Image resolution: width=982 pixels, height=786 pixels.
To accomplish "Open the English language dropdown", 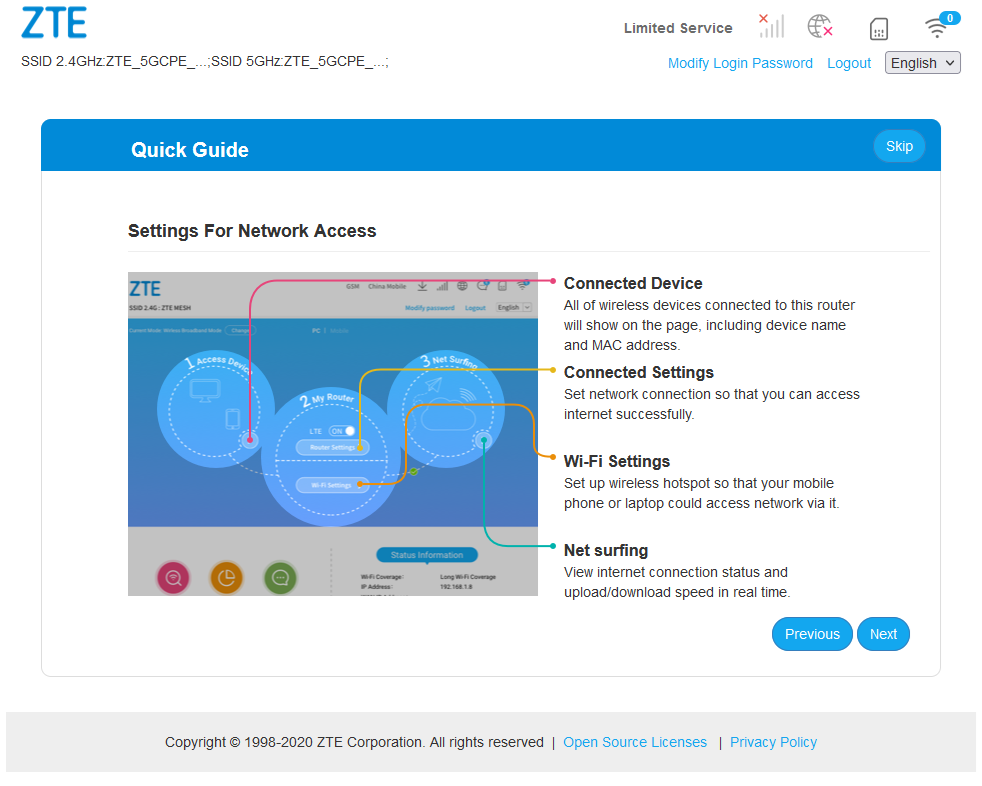I will pyautogui.click(x=922, y=63).
